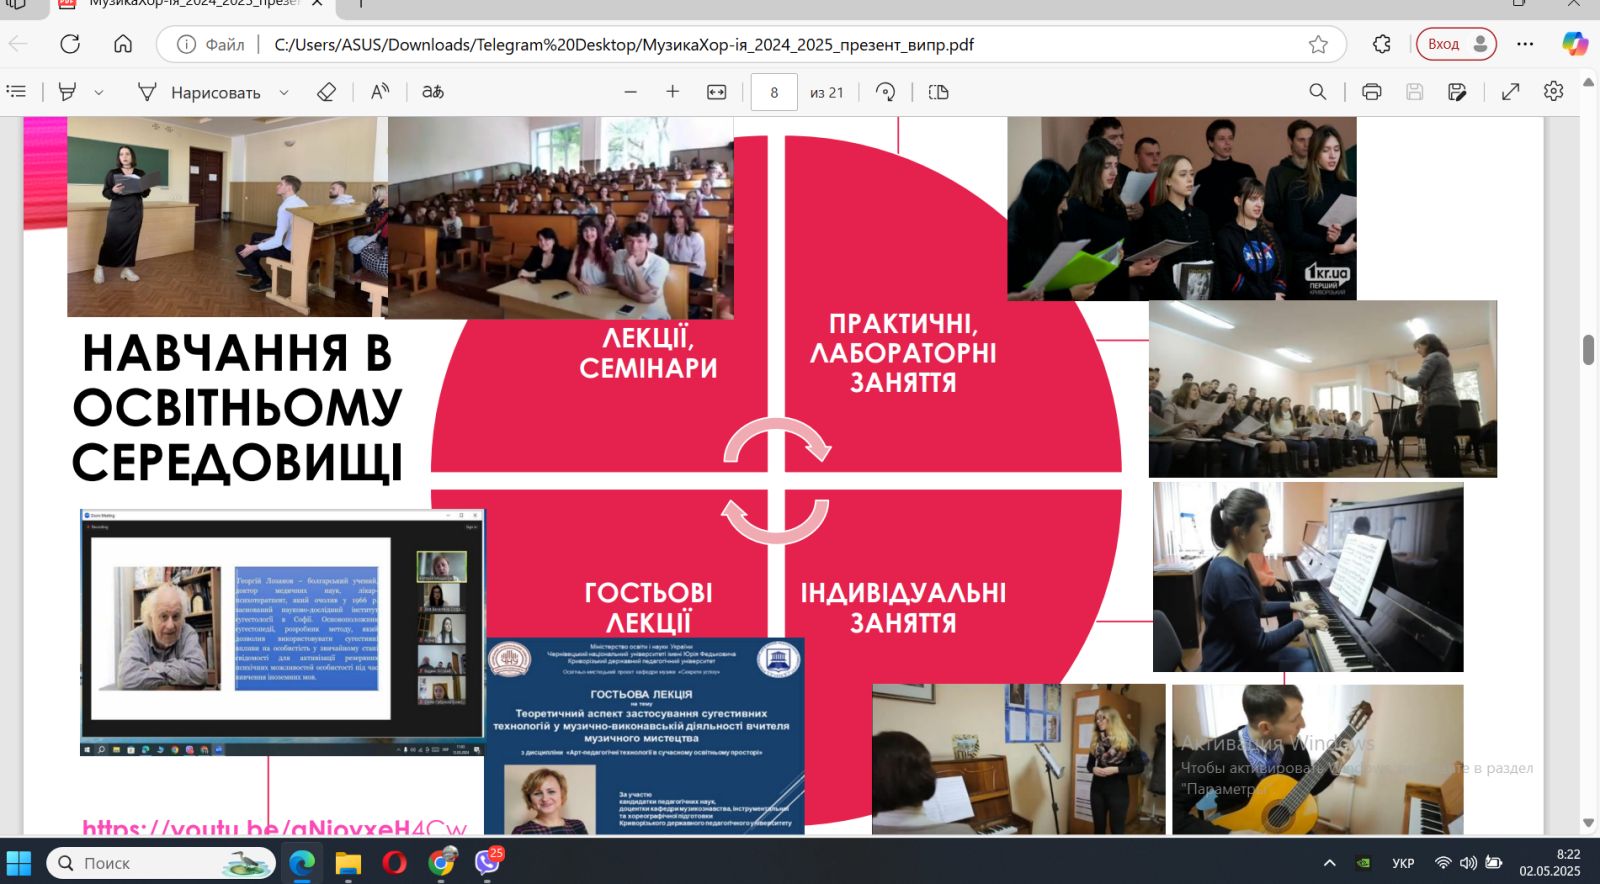Screen dimensions: 1600x884
Task: Toggle the highlighter tool
Action: [x=68, y=92]
